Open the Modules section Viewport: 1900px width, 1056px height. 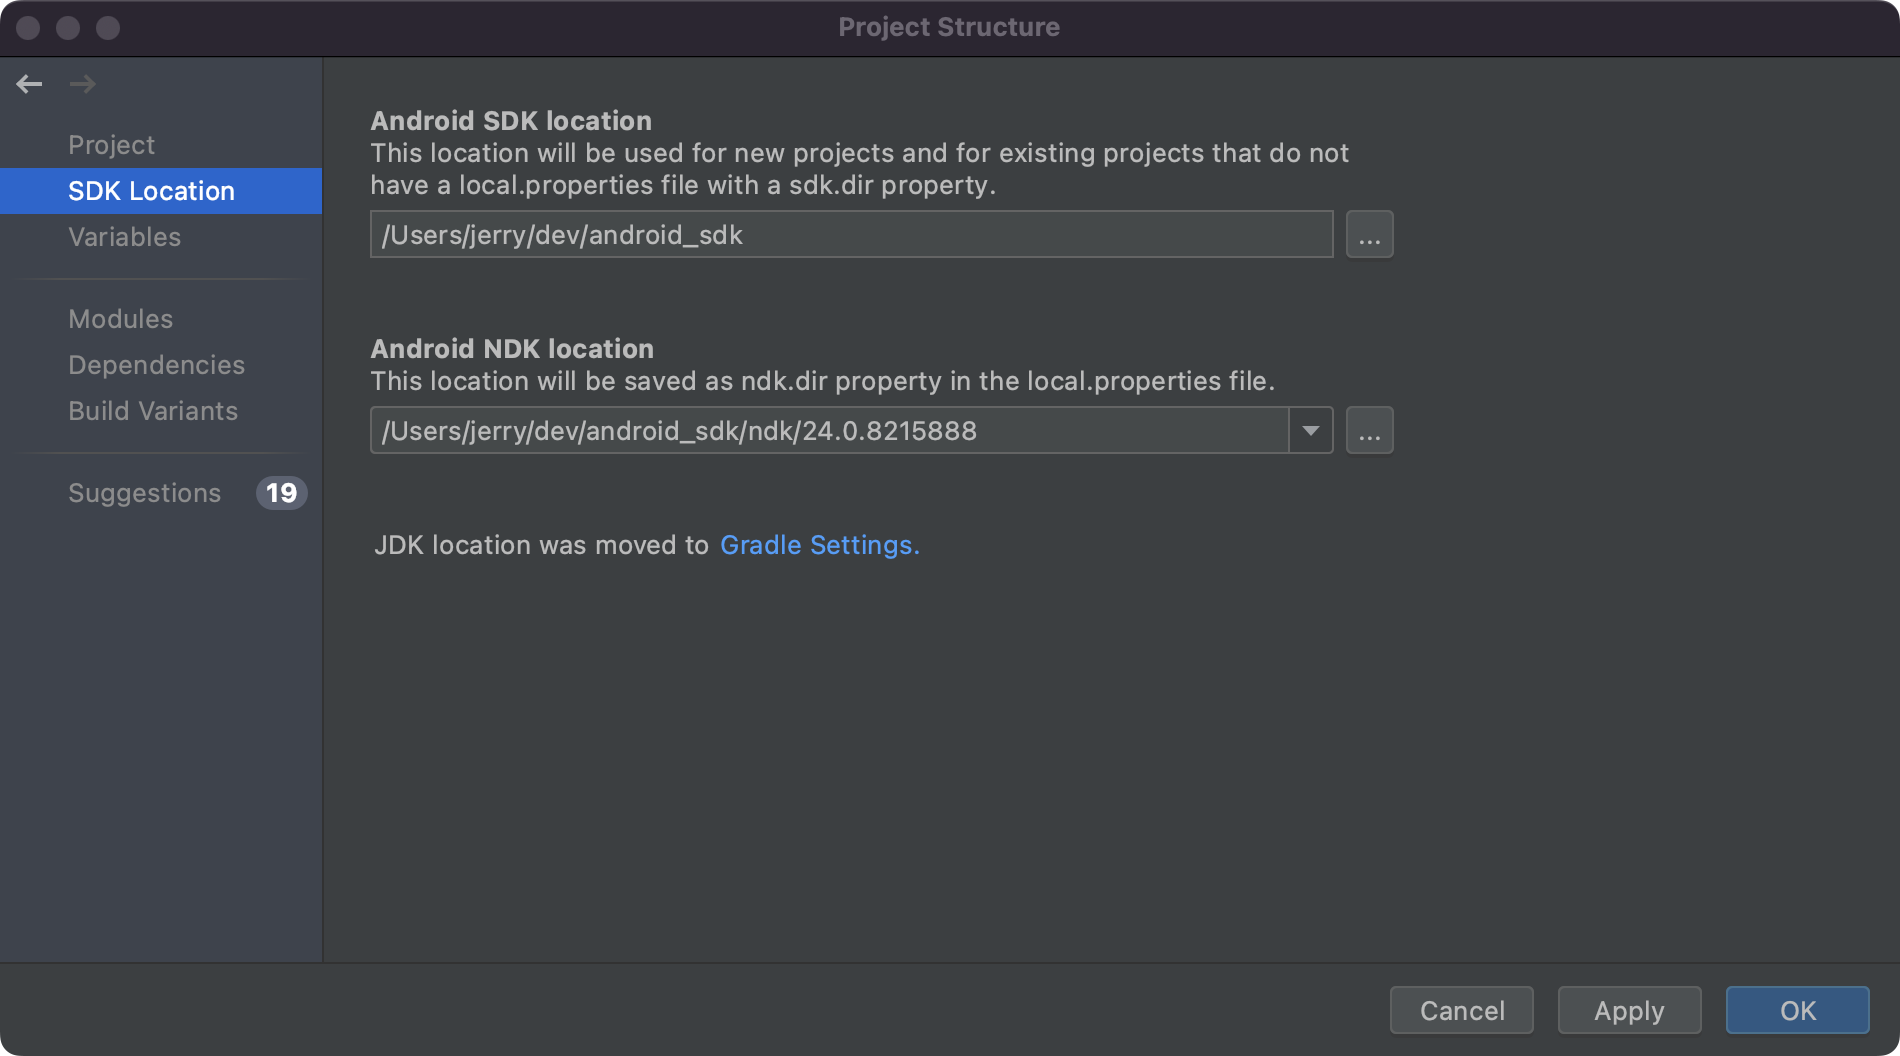tap(120, 319)
